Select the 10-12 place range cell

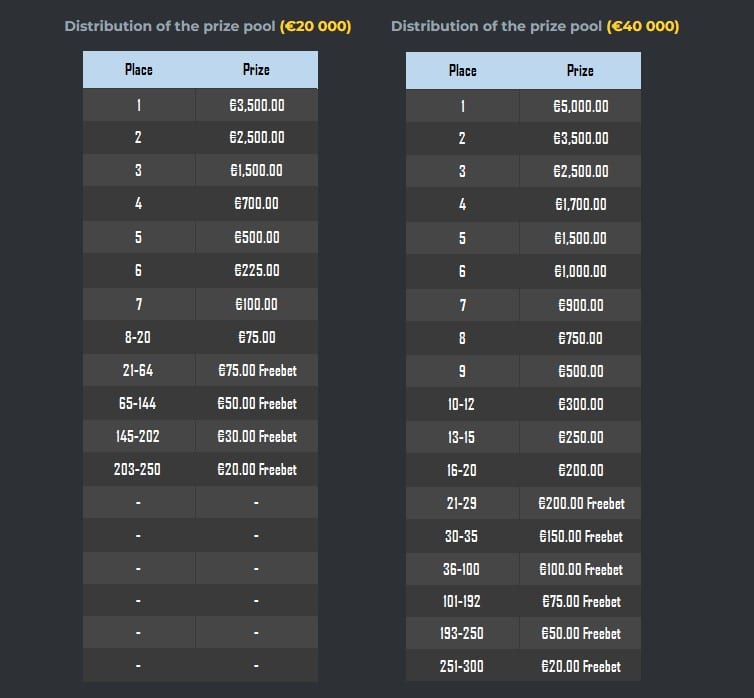pos(461,404)
